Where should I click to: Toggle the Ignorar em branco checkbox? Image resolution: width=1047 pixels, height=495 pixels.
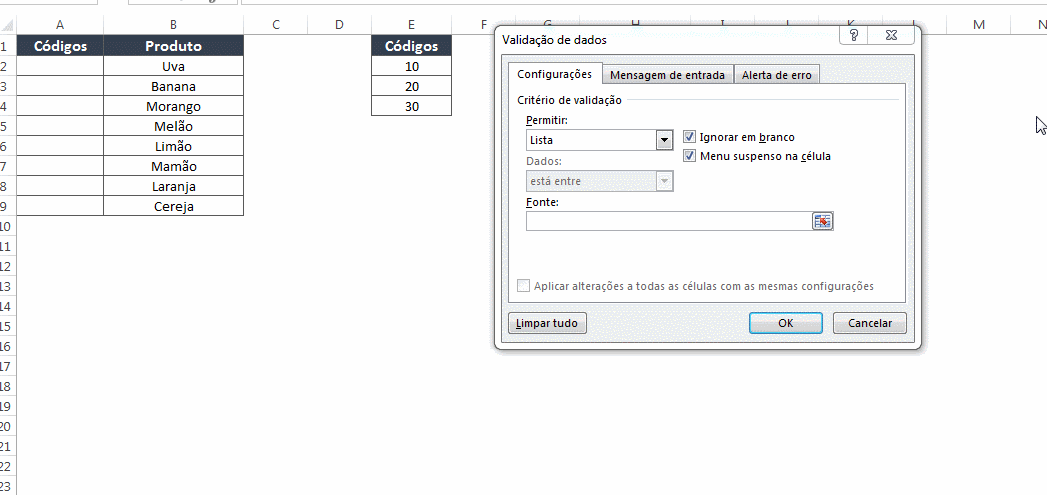(x=689, y=137)
